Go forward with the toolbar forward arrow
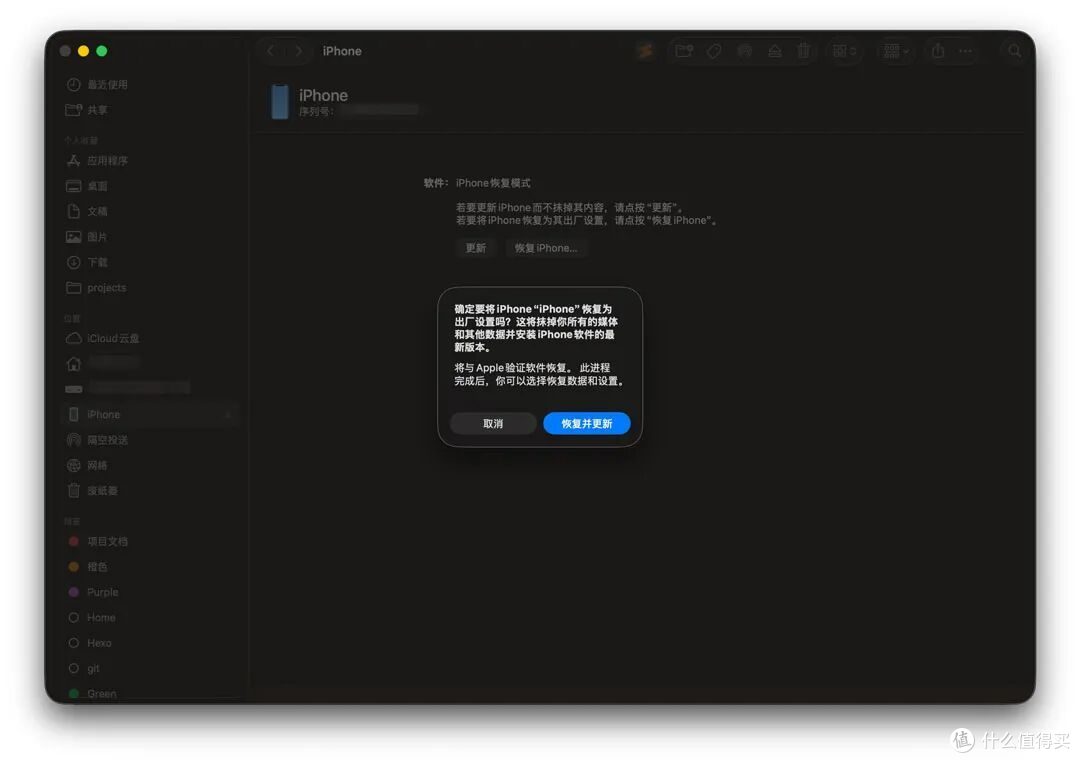The width and height of the screenshot is (1080, 763). click(x=298, y=51)
